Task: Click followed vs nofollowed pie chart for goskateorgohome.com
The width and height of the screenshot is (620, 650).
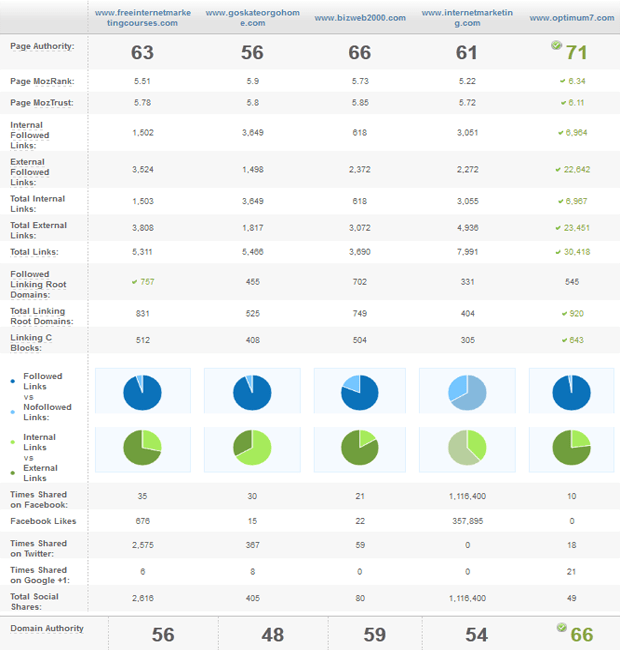Action: point(252,392)
